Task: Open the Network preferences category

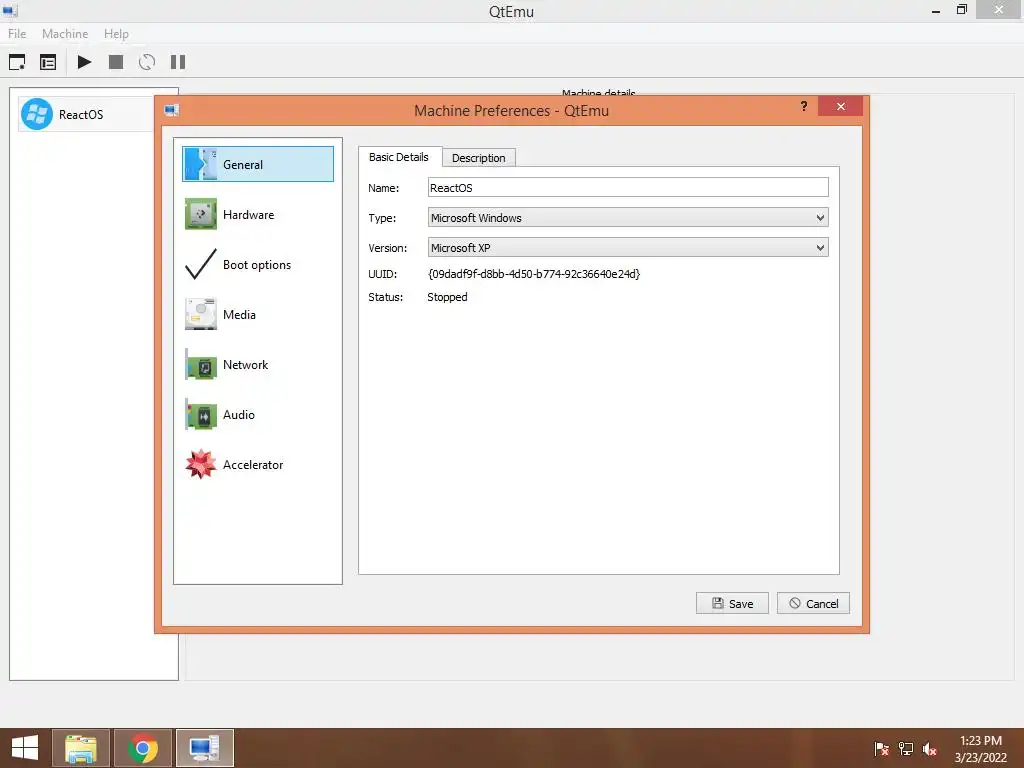Action: click(x=258, y=364)
